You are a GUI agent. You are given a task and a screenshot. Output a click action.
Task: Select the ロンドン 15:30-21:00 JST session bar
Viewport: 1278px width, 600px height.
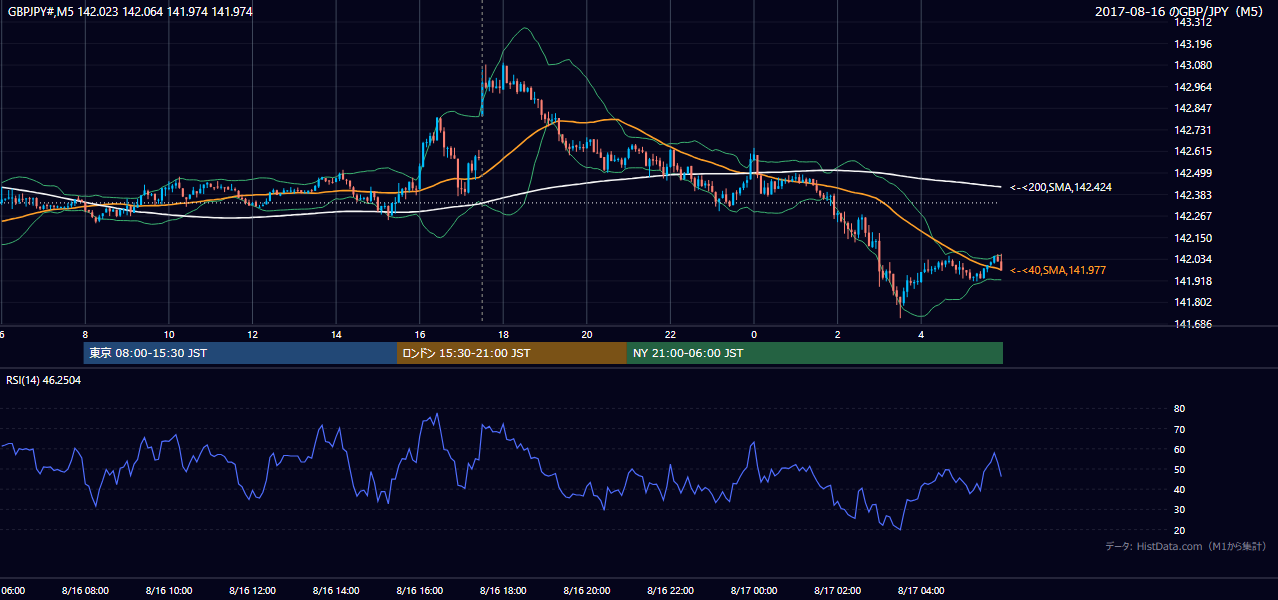click(512, 353)
